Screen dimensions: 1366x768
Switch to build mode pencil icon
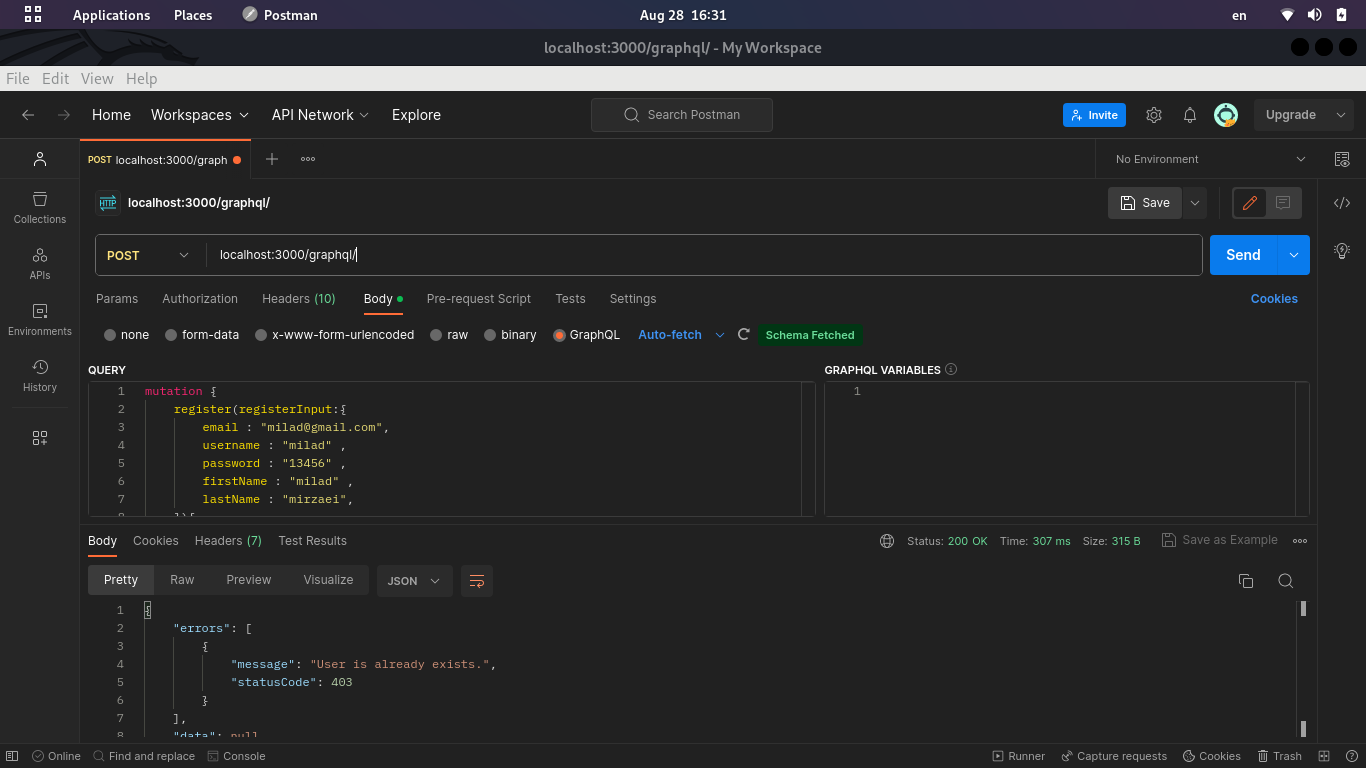click(1249, 203)
